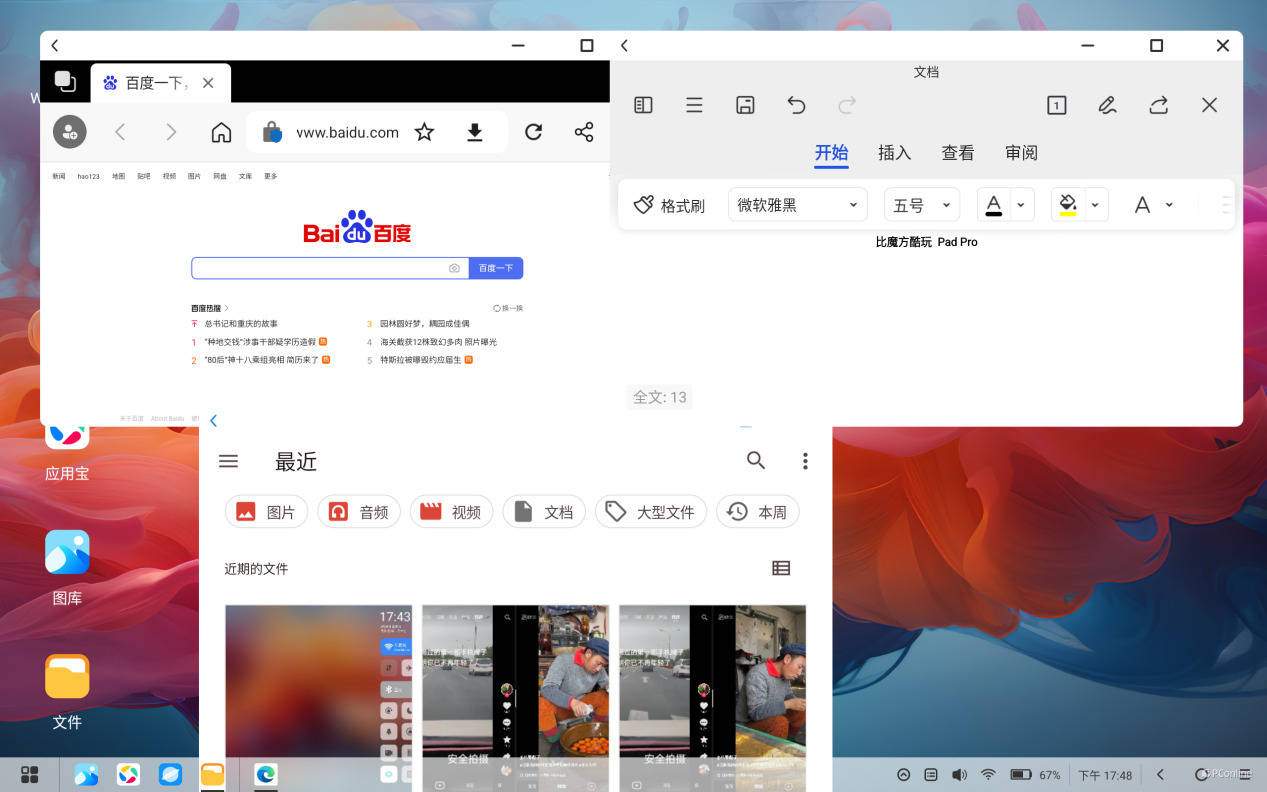Viewport: 1267px width, 792px height.
Task: Toggle document reading layout icon
Action: 643,105
